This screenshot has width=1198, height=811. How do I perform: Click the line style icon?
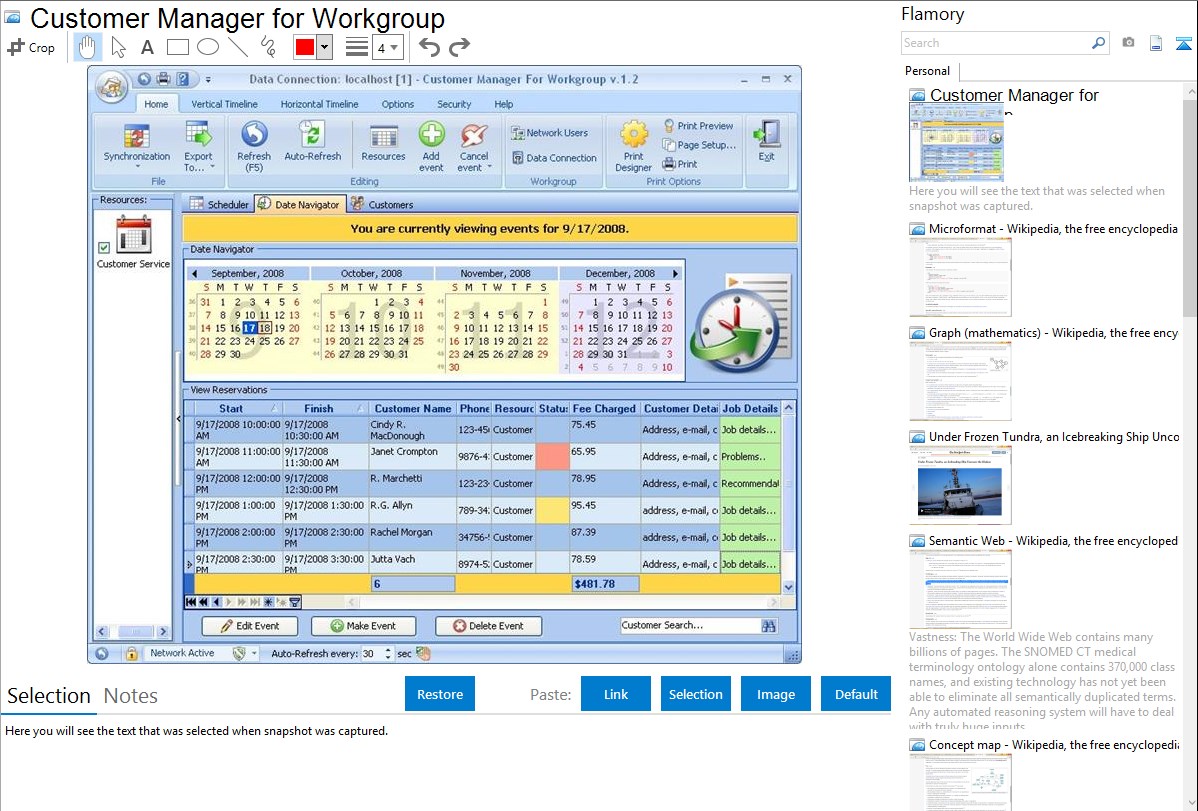(356, 47)
